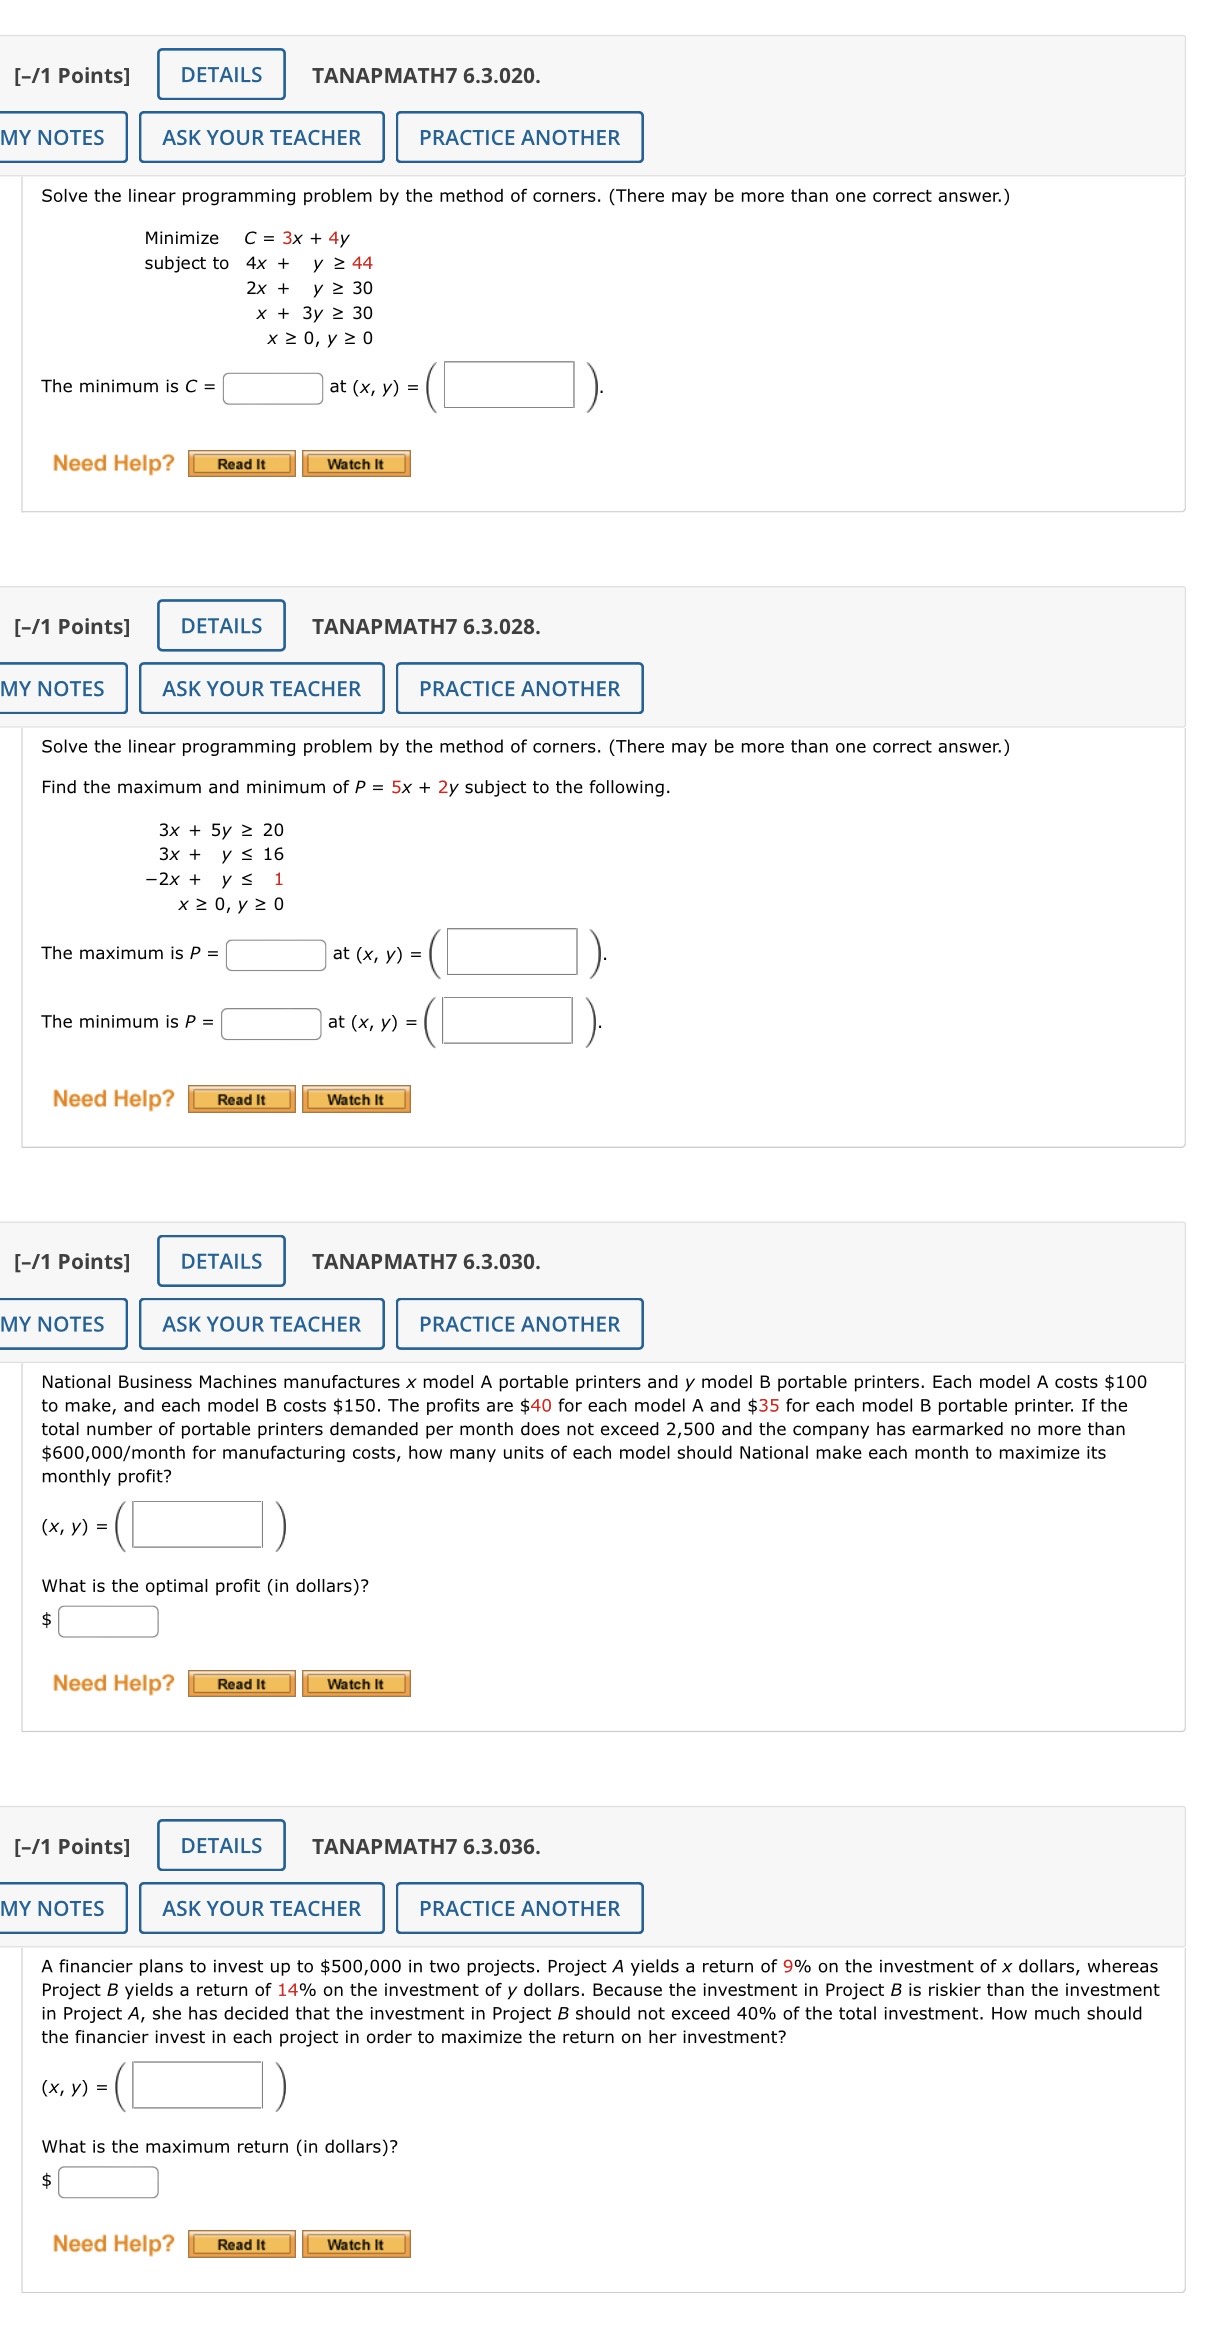Click Watch It for problem 6.3.028
The image size is (1206, 2344).
[x=355, y=1100]
